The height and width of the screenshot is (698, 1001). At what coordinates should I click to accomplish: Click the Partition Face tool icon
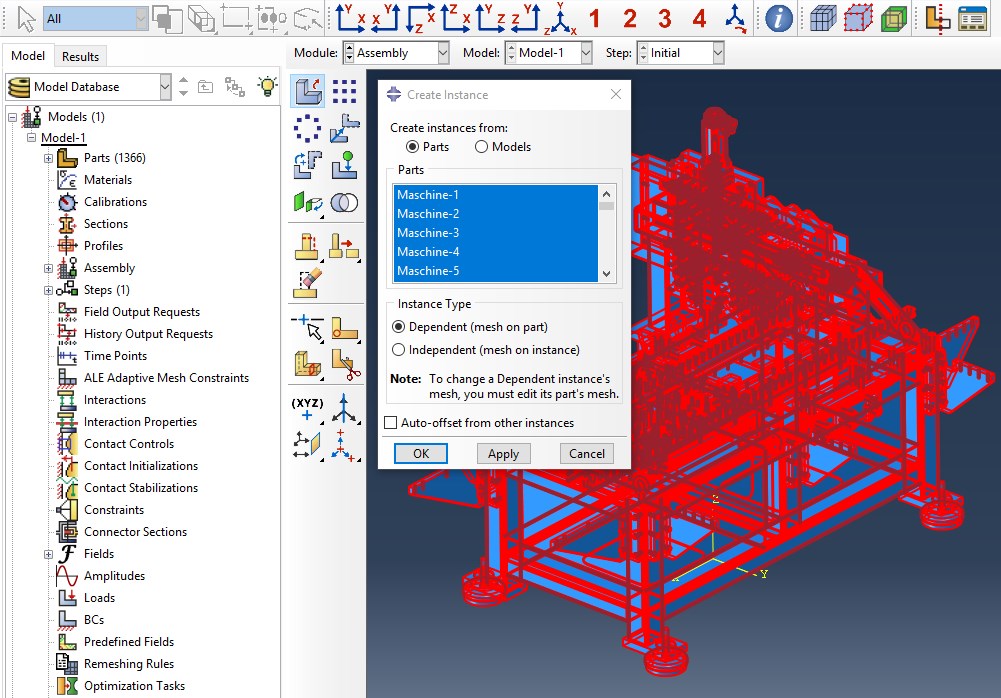click(345, 329)
